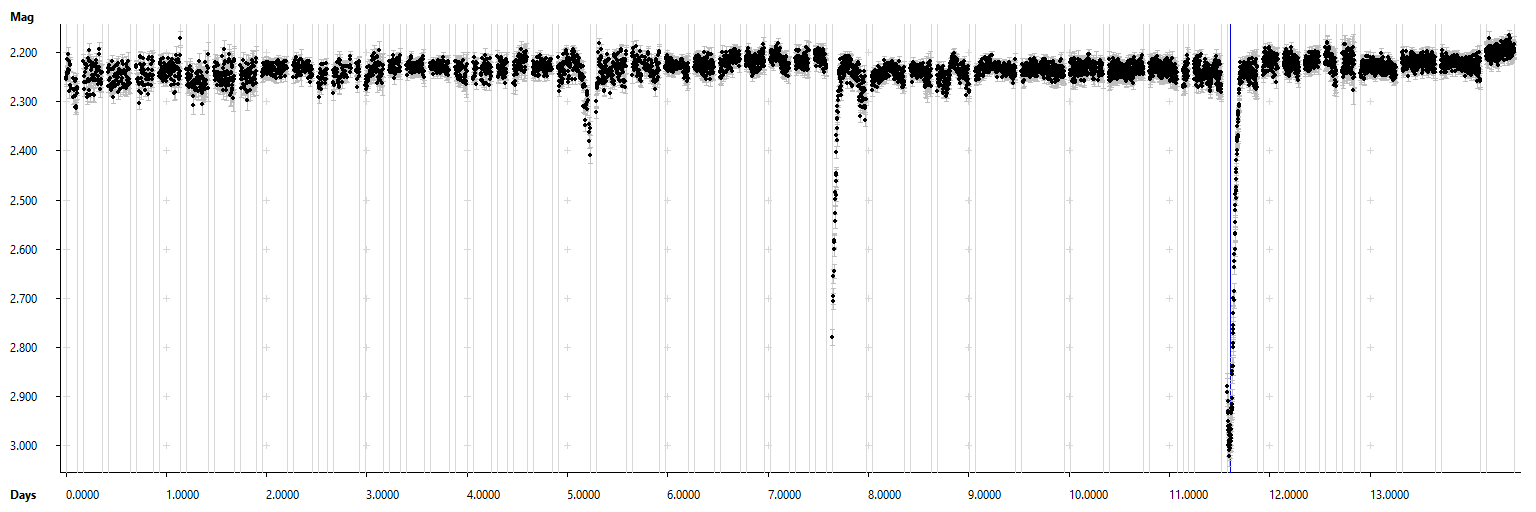
Task: Click the 6.0000 days tick label
Action: 683,495
